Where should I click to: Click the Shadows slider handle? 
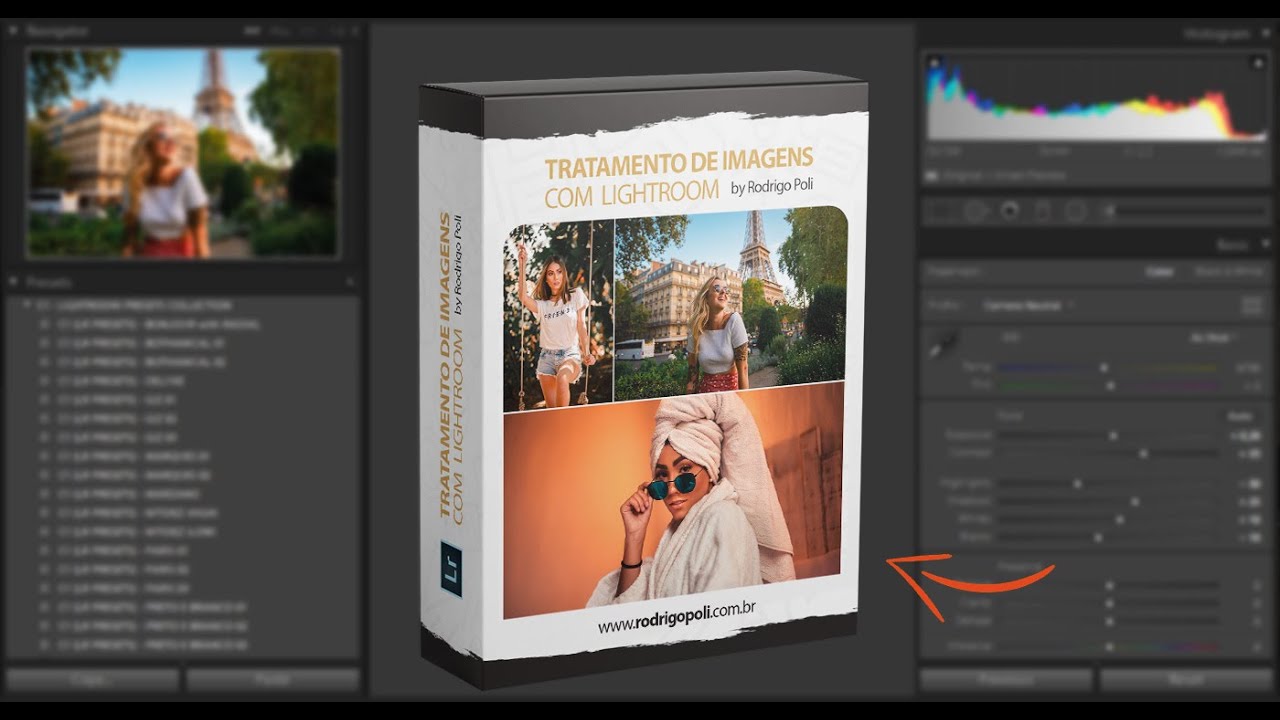[x=1134, y=502]
